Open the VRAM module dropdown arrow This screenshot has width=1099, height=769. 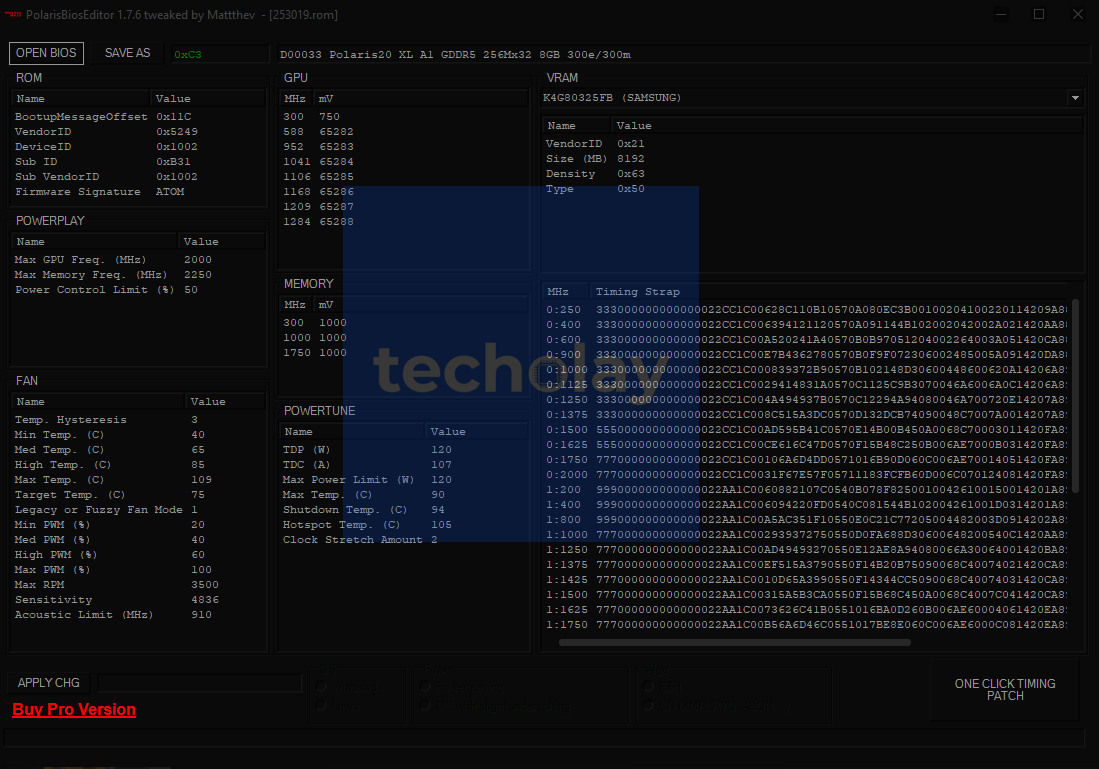(1075, 98)
